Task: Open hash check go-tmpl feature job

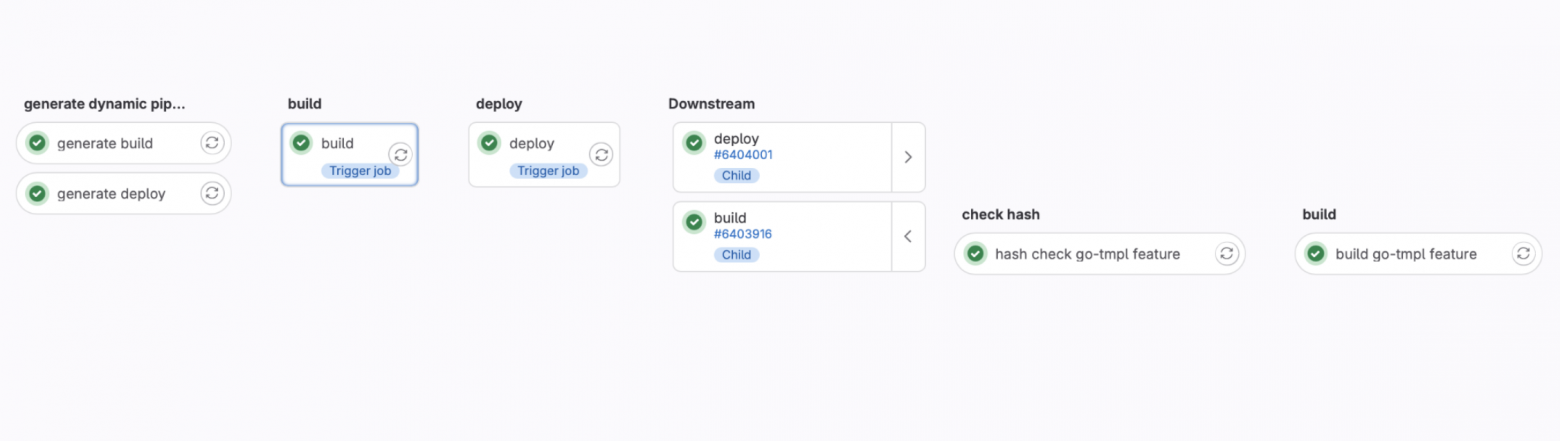Action: (1087, 254)
